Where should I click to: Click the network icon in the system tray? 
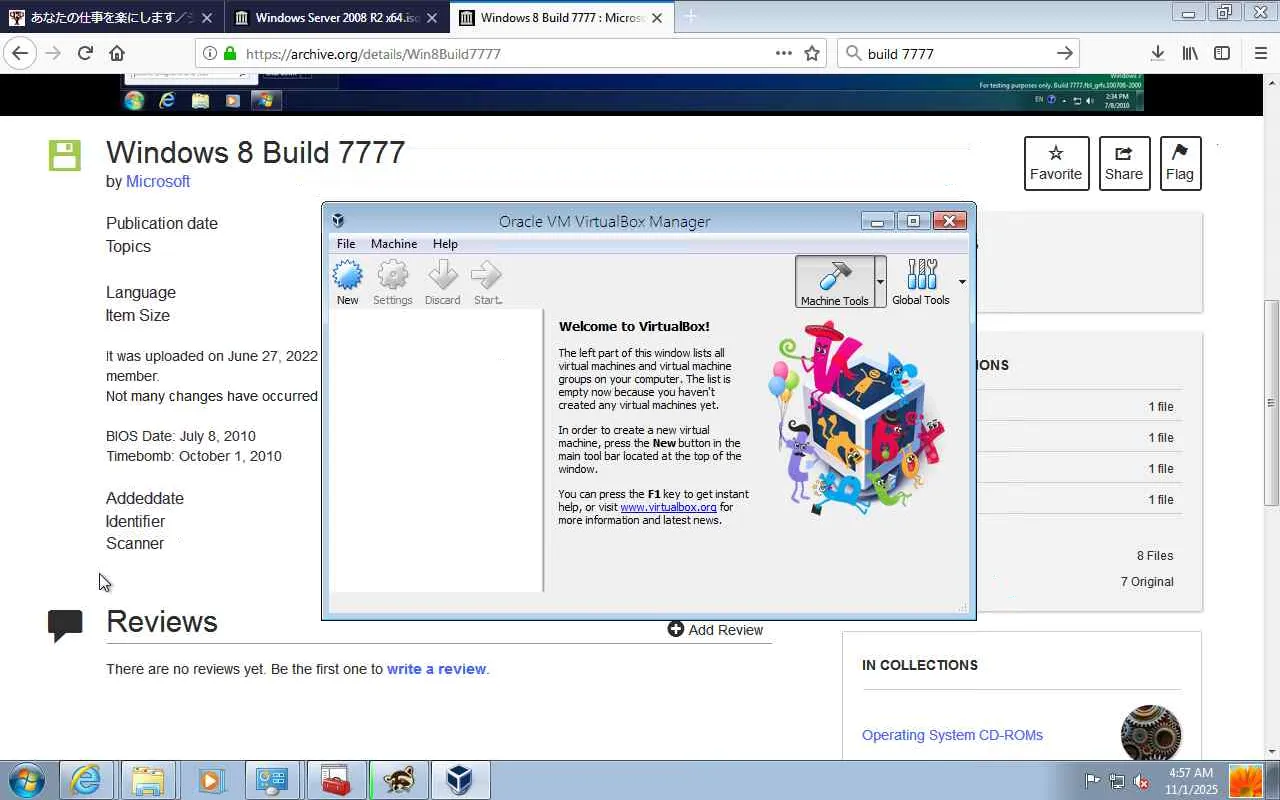coord(1117,781)
